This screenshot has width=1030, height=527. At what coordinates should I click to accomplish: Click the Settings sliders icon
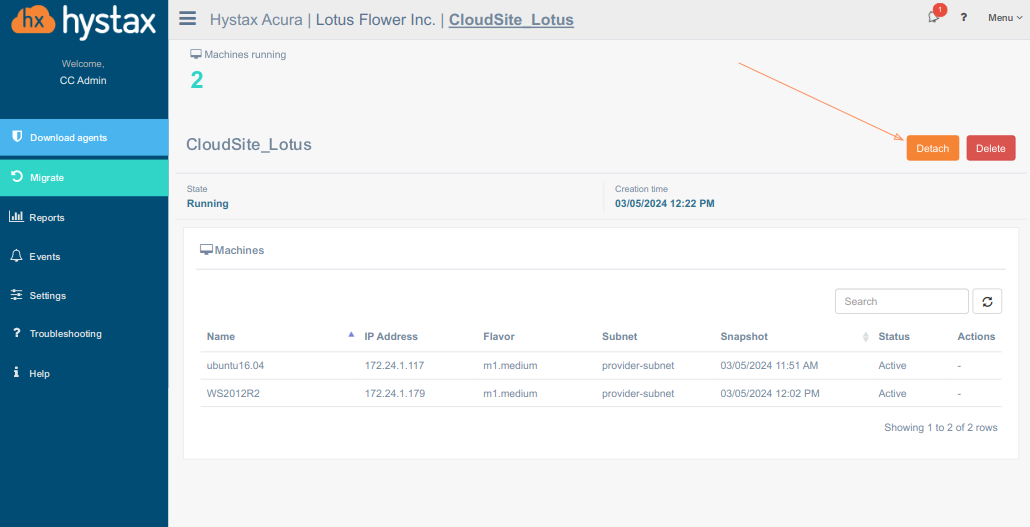pos(16,295)
